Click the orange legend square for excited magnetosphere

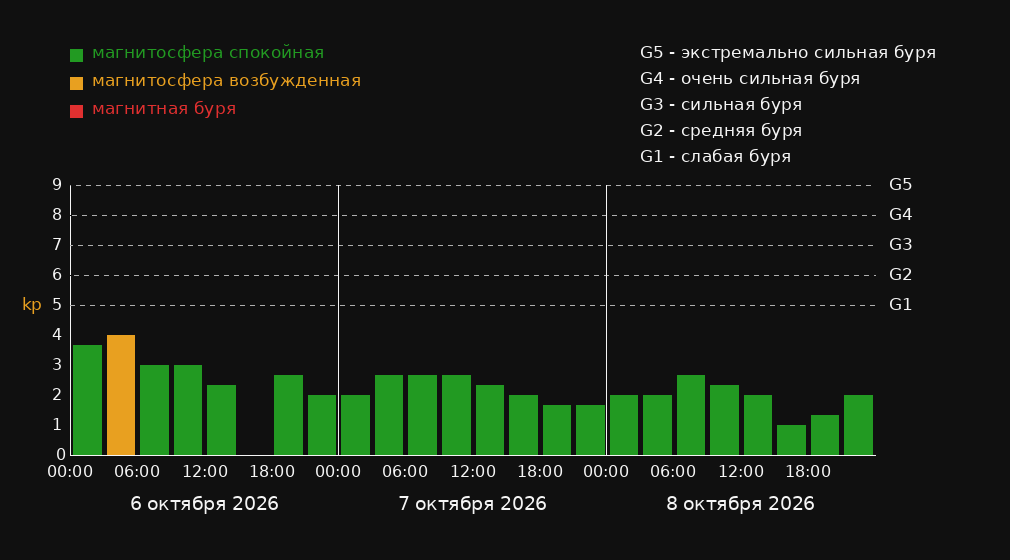coord(77,83)
